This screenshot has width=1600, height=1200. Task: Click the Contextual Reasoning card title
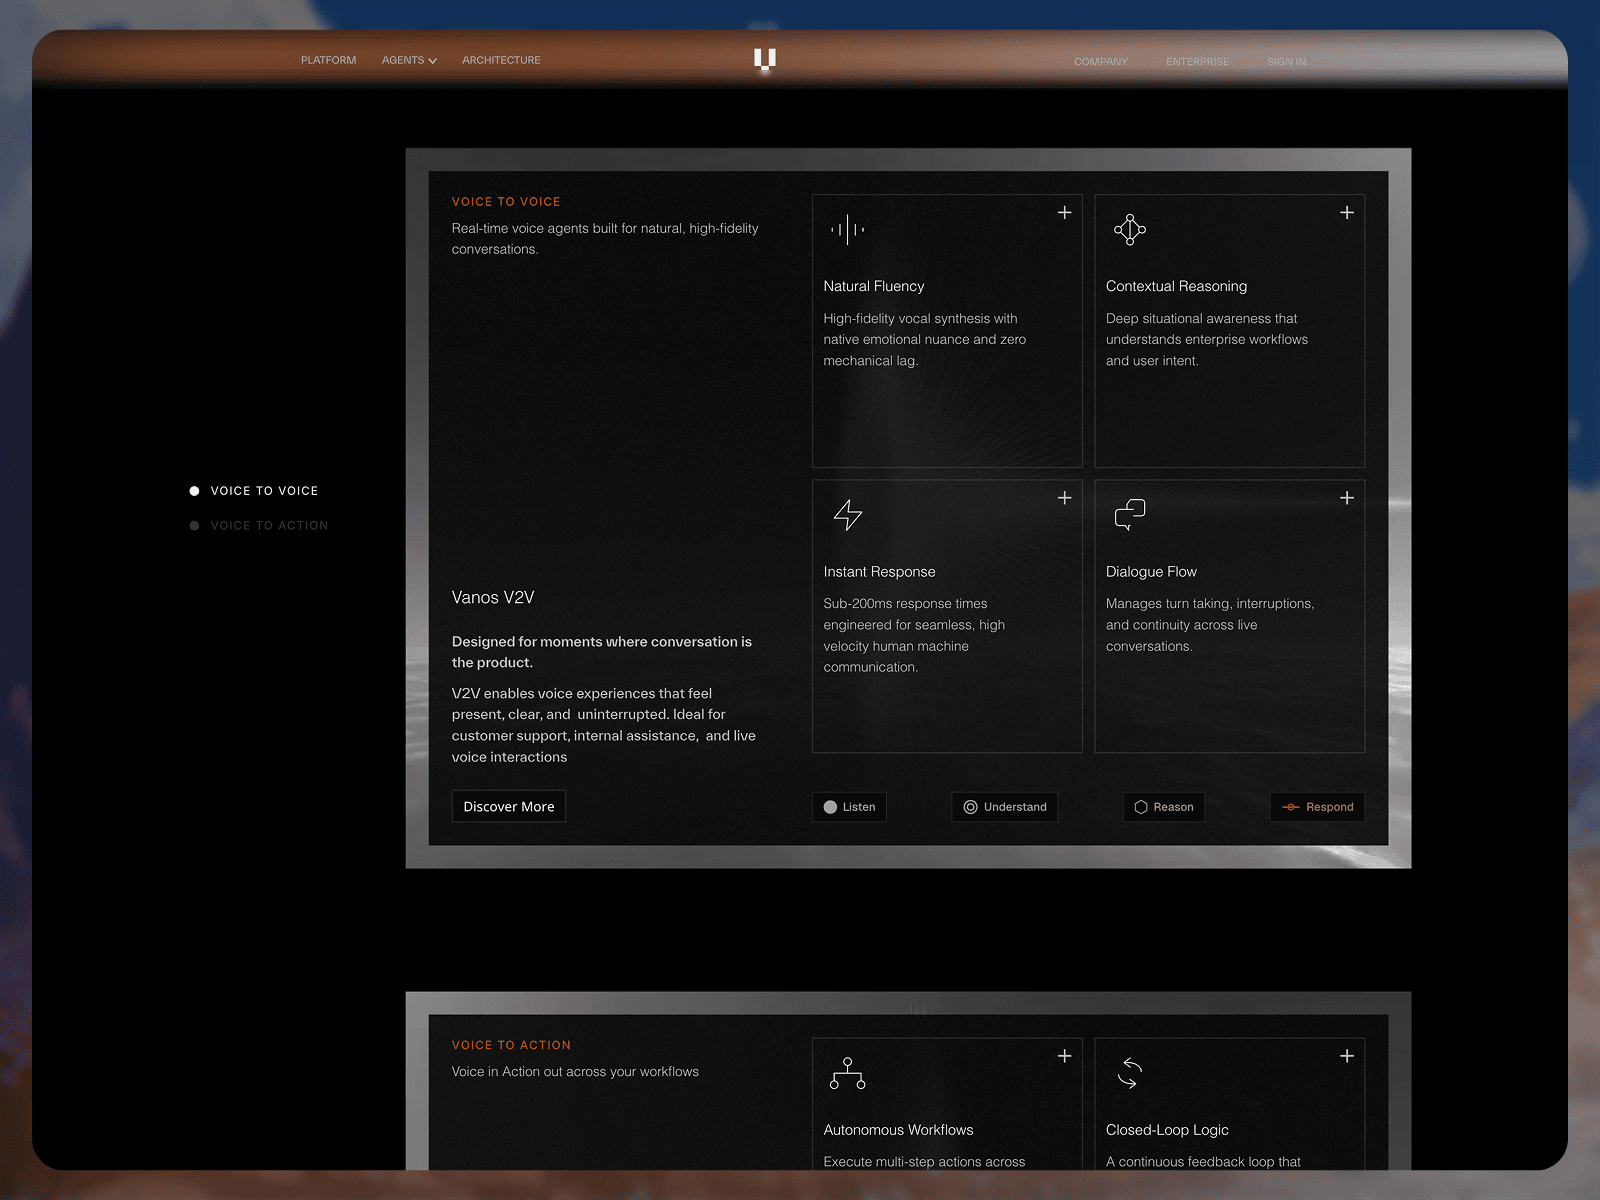[1177, 286]
